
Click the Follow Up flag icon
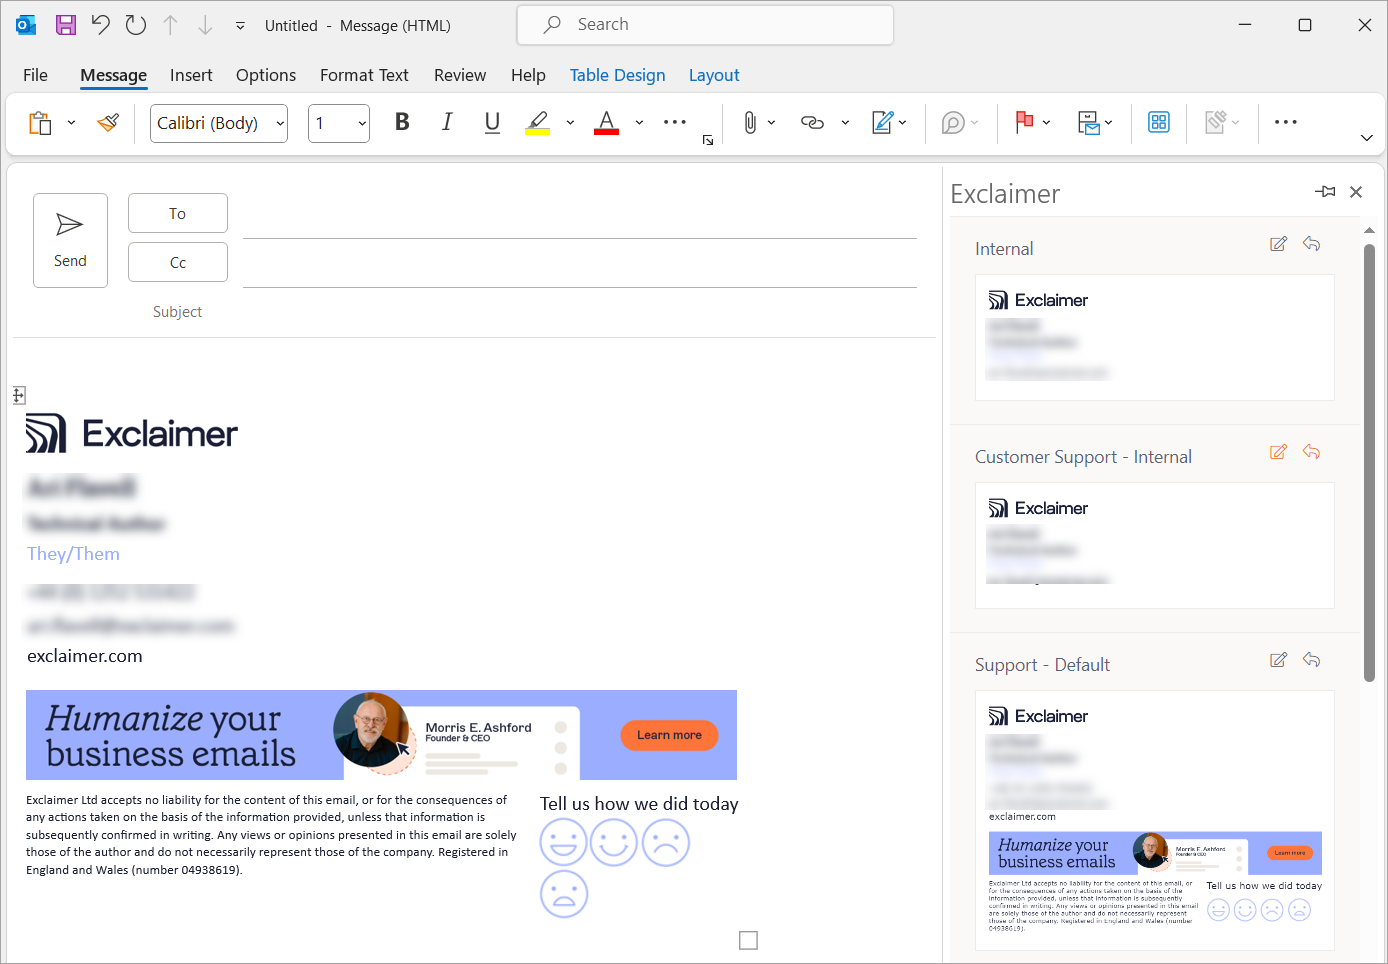click(x=1024, y=122)
